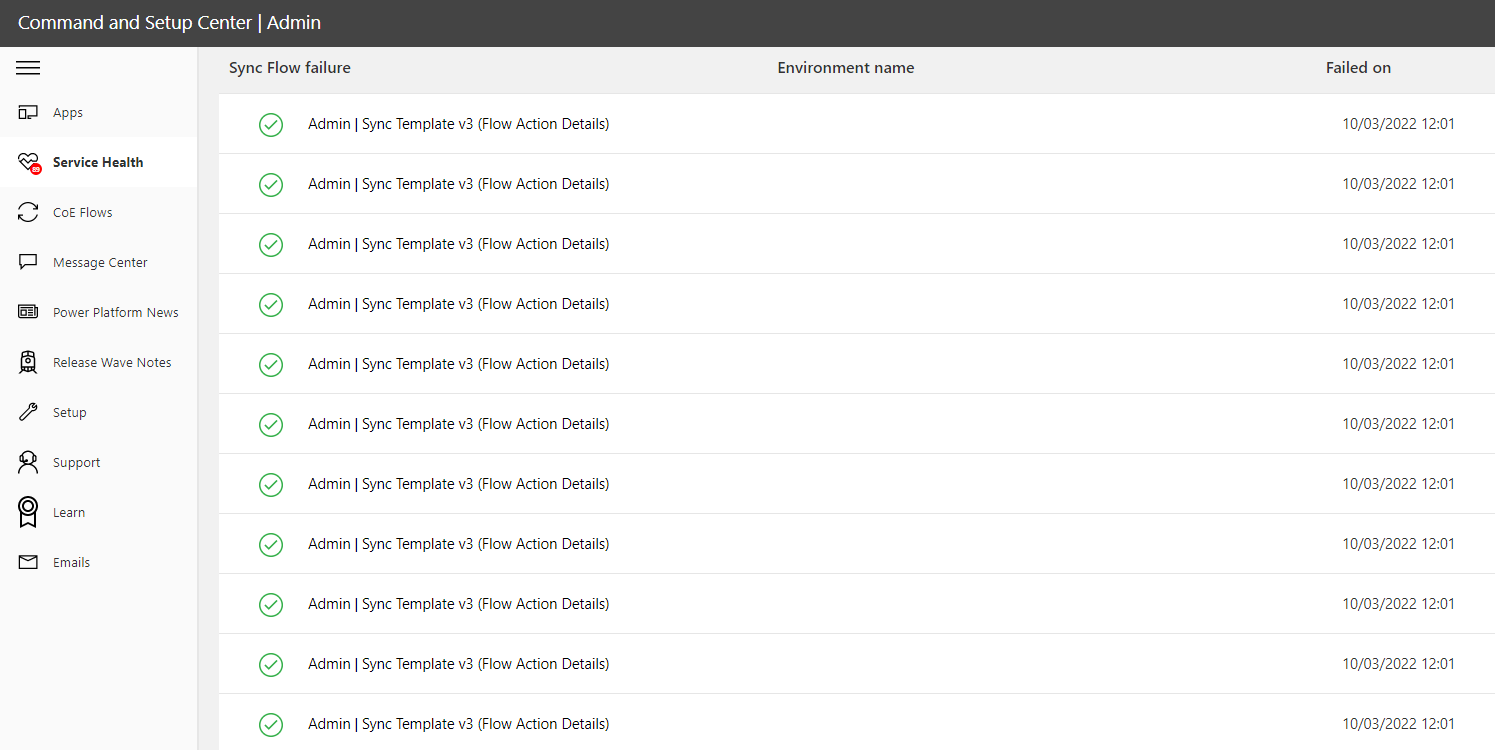Open Support via the people icon
Image resolution: width=1495 pixels, height=750 pixels.
click(27, 462)
